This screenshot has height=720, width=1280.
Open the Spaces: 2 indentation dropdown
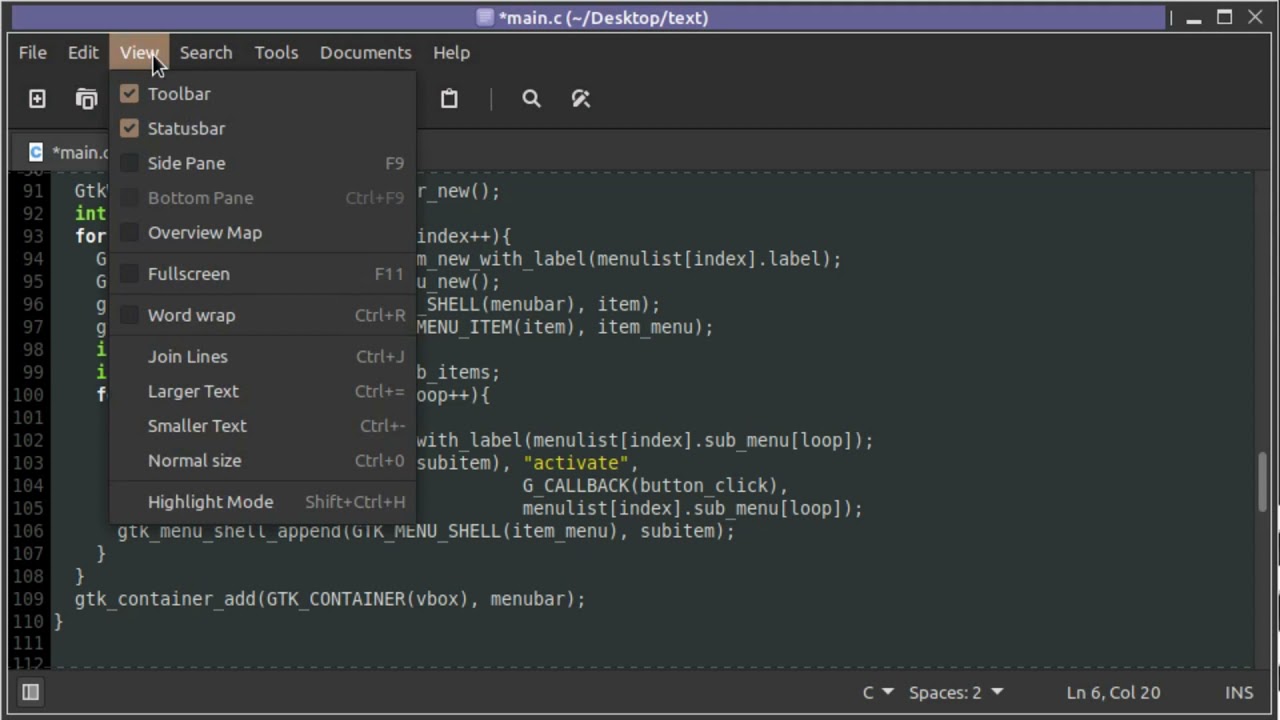(x=956, y=692)
